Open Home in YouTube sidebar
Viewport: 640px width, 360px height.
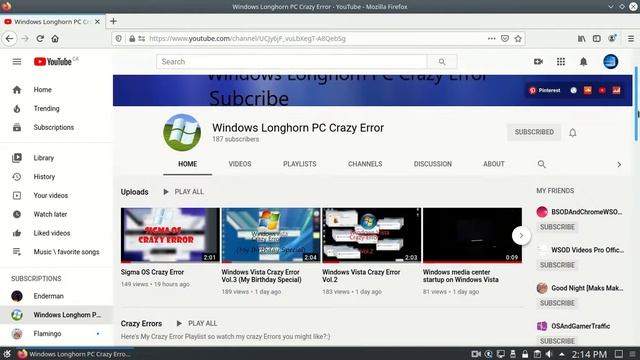tap(56, 90)
